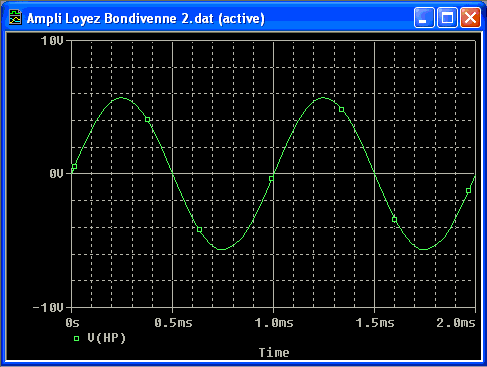
Task: Click the 10V y-axis label
Action: 52,41
